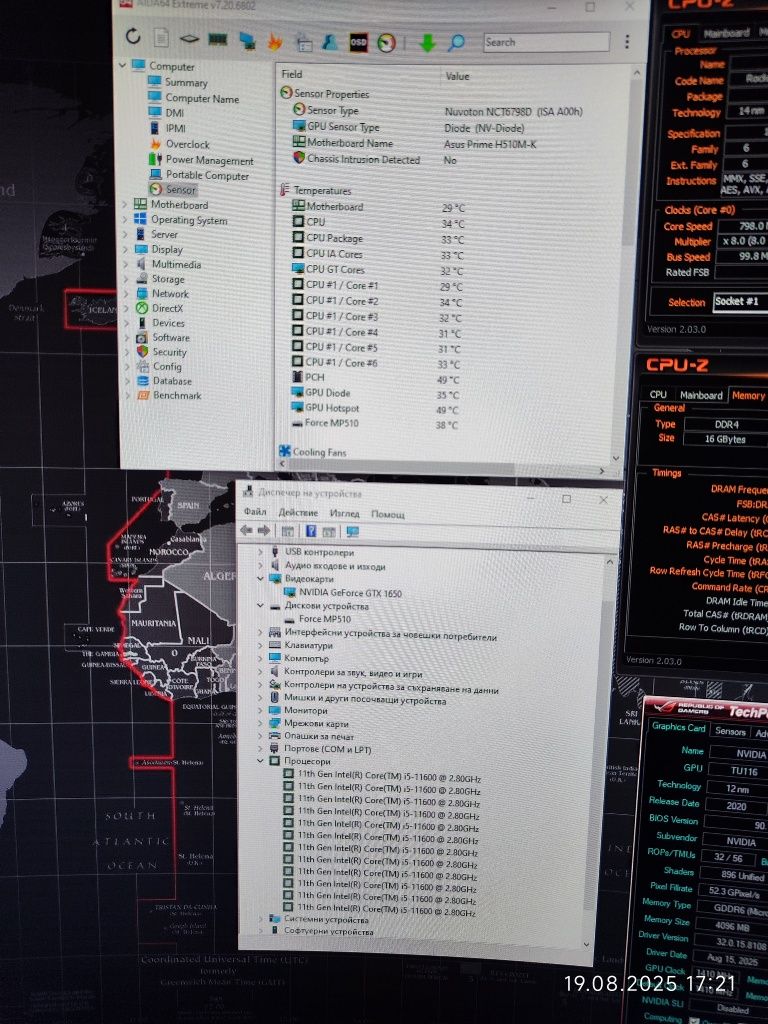
Task: Collapse the Процесори node
Action: tap(261, 761)
